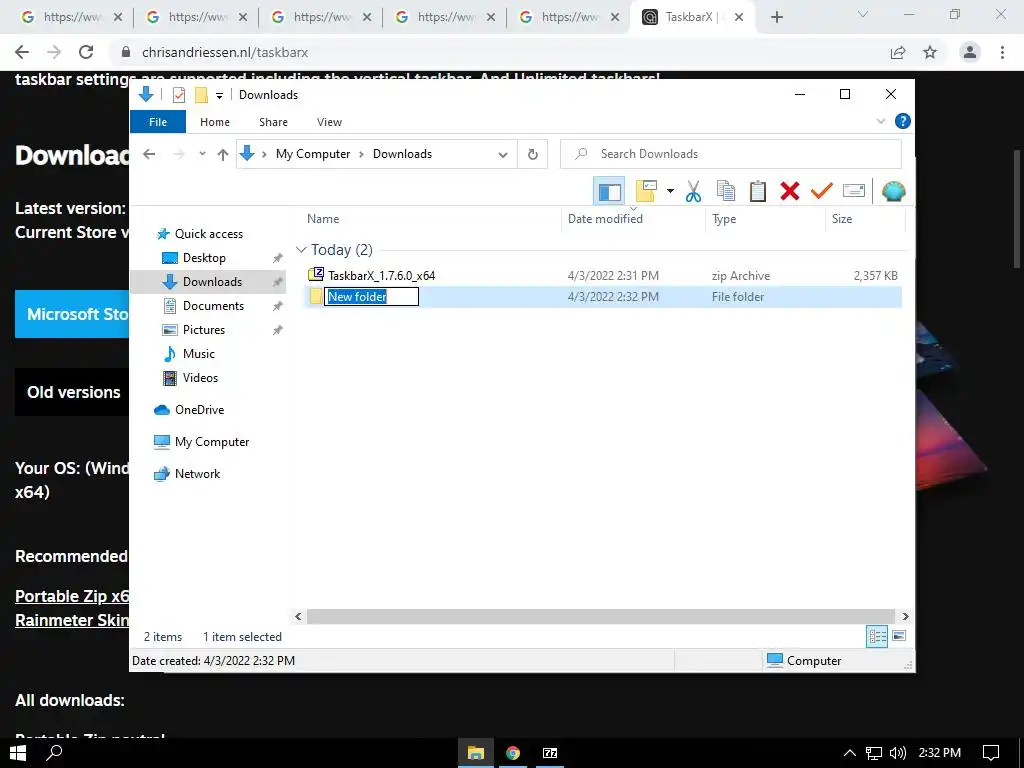This screenshot has height=768, width=1024.
Task: Open the dropdown arrow beside the new item icon
Action: pyautogui.click(x=670, y=191)
